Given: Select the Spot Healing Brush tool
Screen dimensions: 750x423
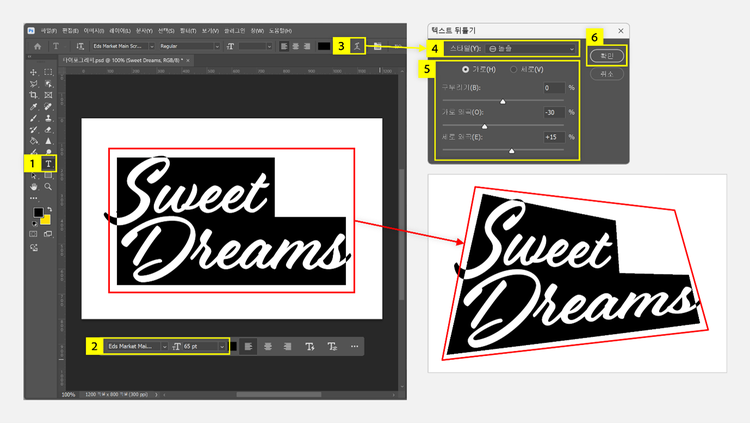Looking at the screenshot, I should (48, 107).
